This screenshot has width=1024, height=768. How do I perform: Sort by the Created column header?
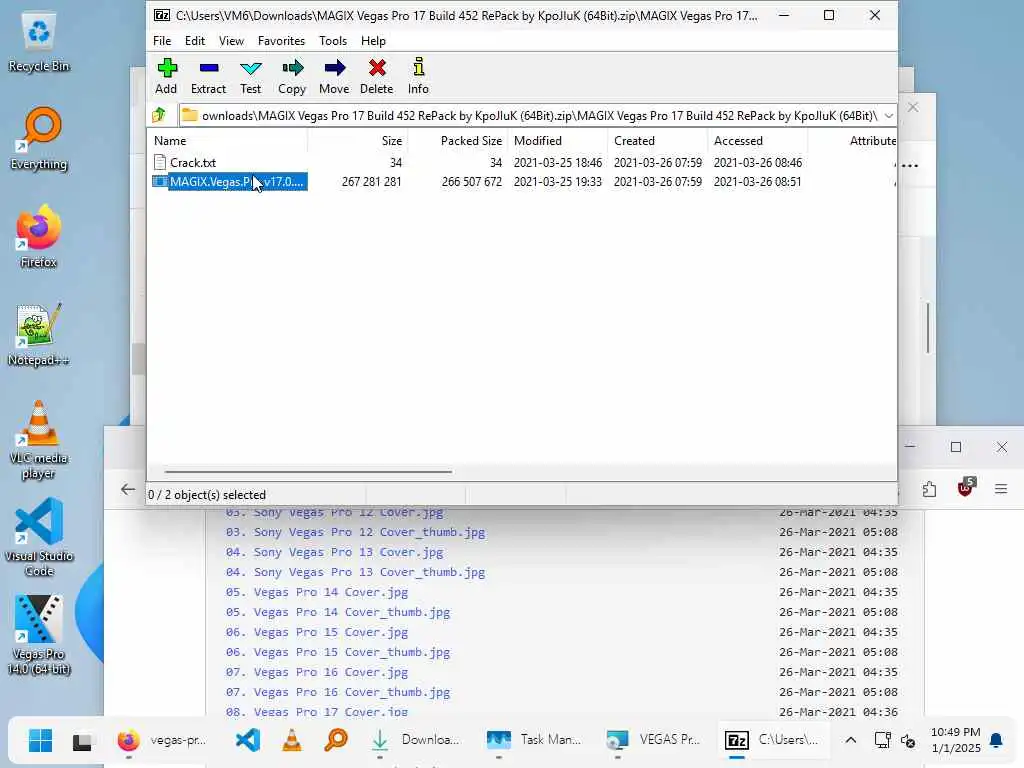(658, 140)
